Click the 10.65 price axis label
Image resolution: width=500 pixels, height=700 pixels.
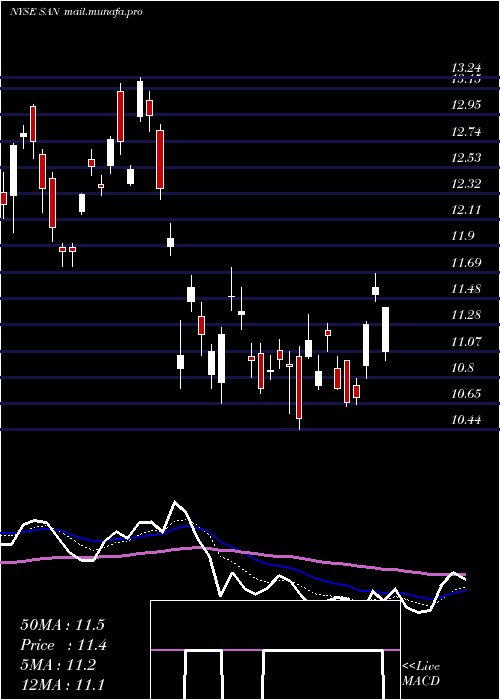(466, 394)
